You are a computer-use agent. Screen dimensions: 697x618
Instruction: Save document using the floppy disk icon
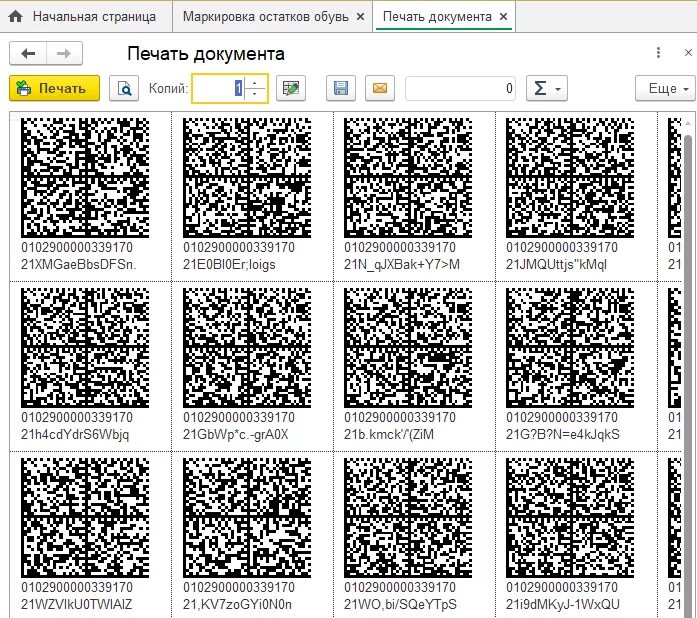coord(341,88)
